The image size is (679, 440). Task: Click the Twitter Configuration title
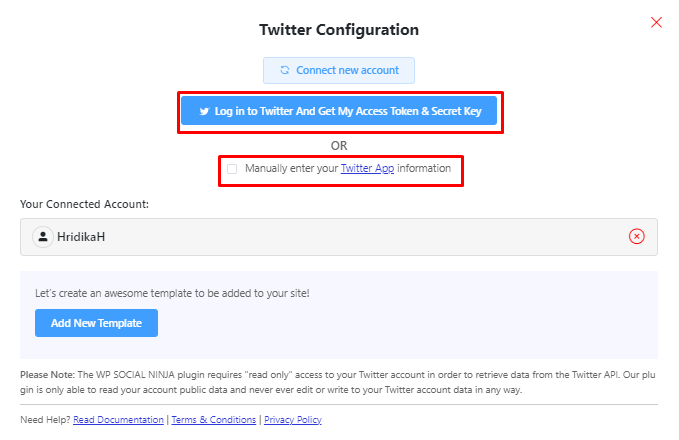coord(339,29)
